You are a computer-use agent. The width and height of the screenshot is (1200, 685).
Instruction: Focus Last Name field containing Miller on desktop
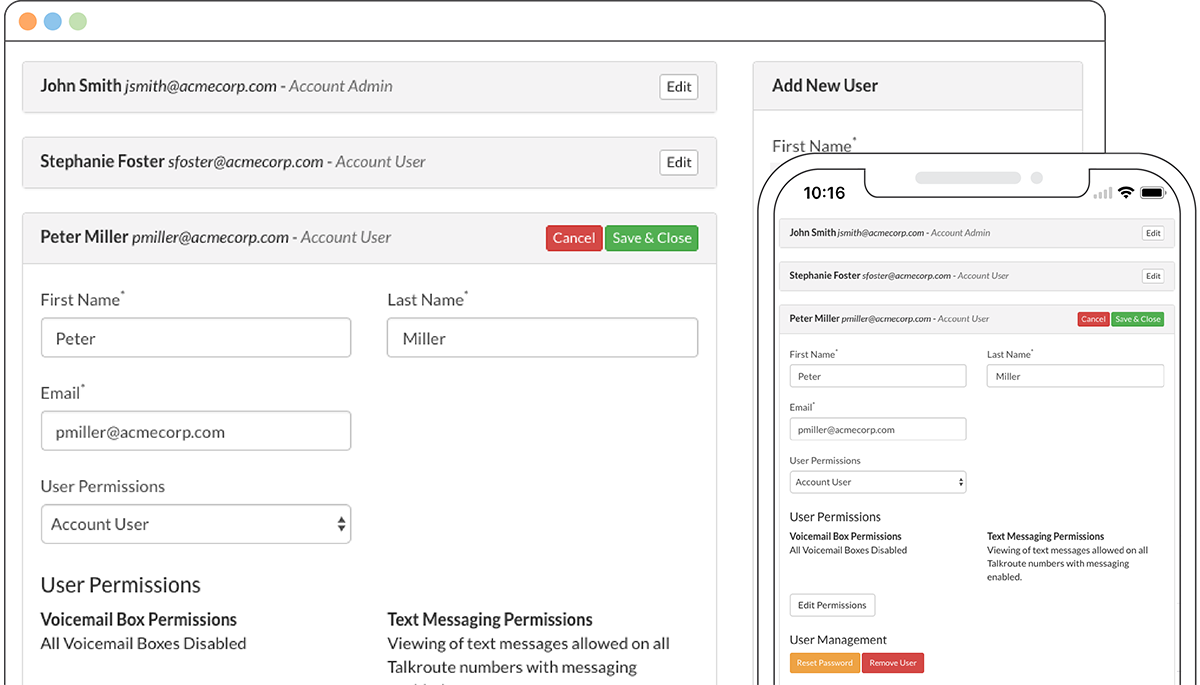(542, 338)
